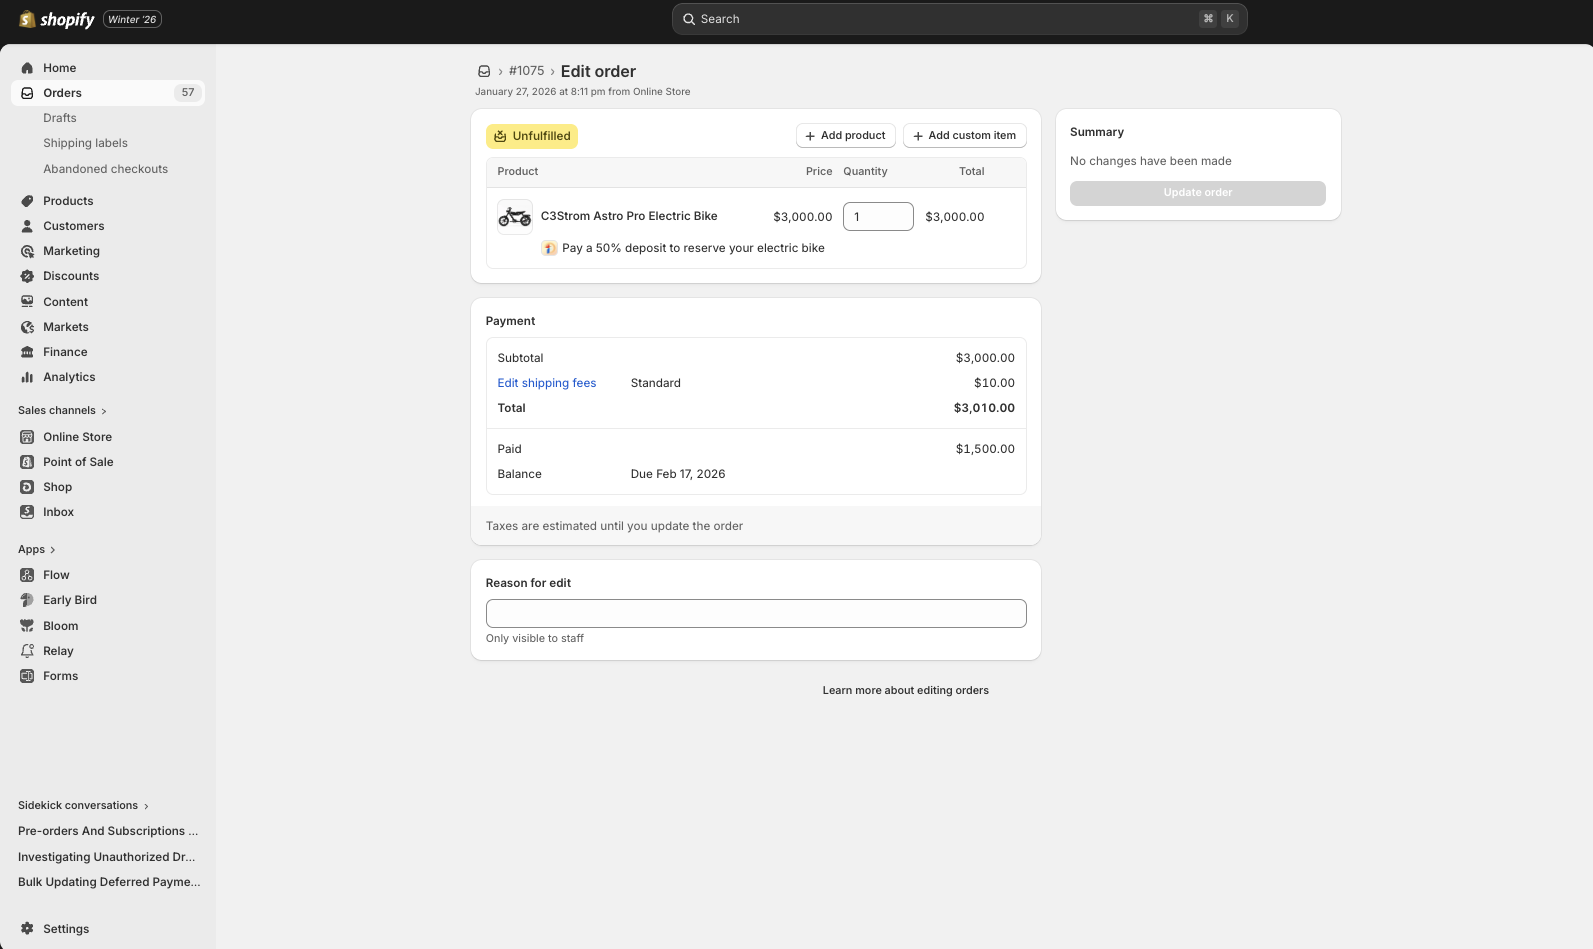Click the deposit selling plan icon
Viewport: 1593px width, 949px height.
[x=549, y=248]
